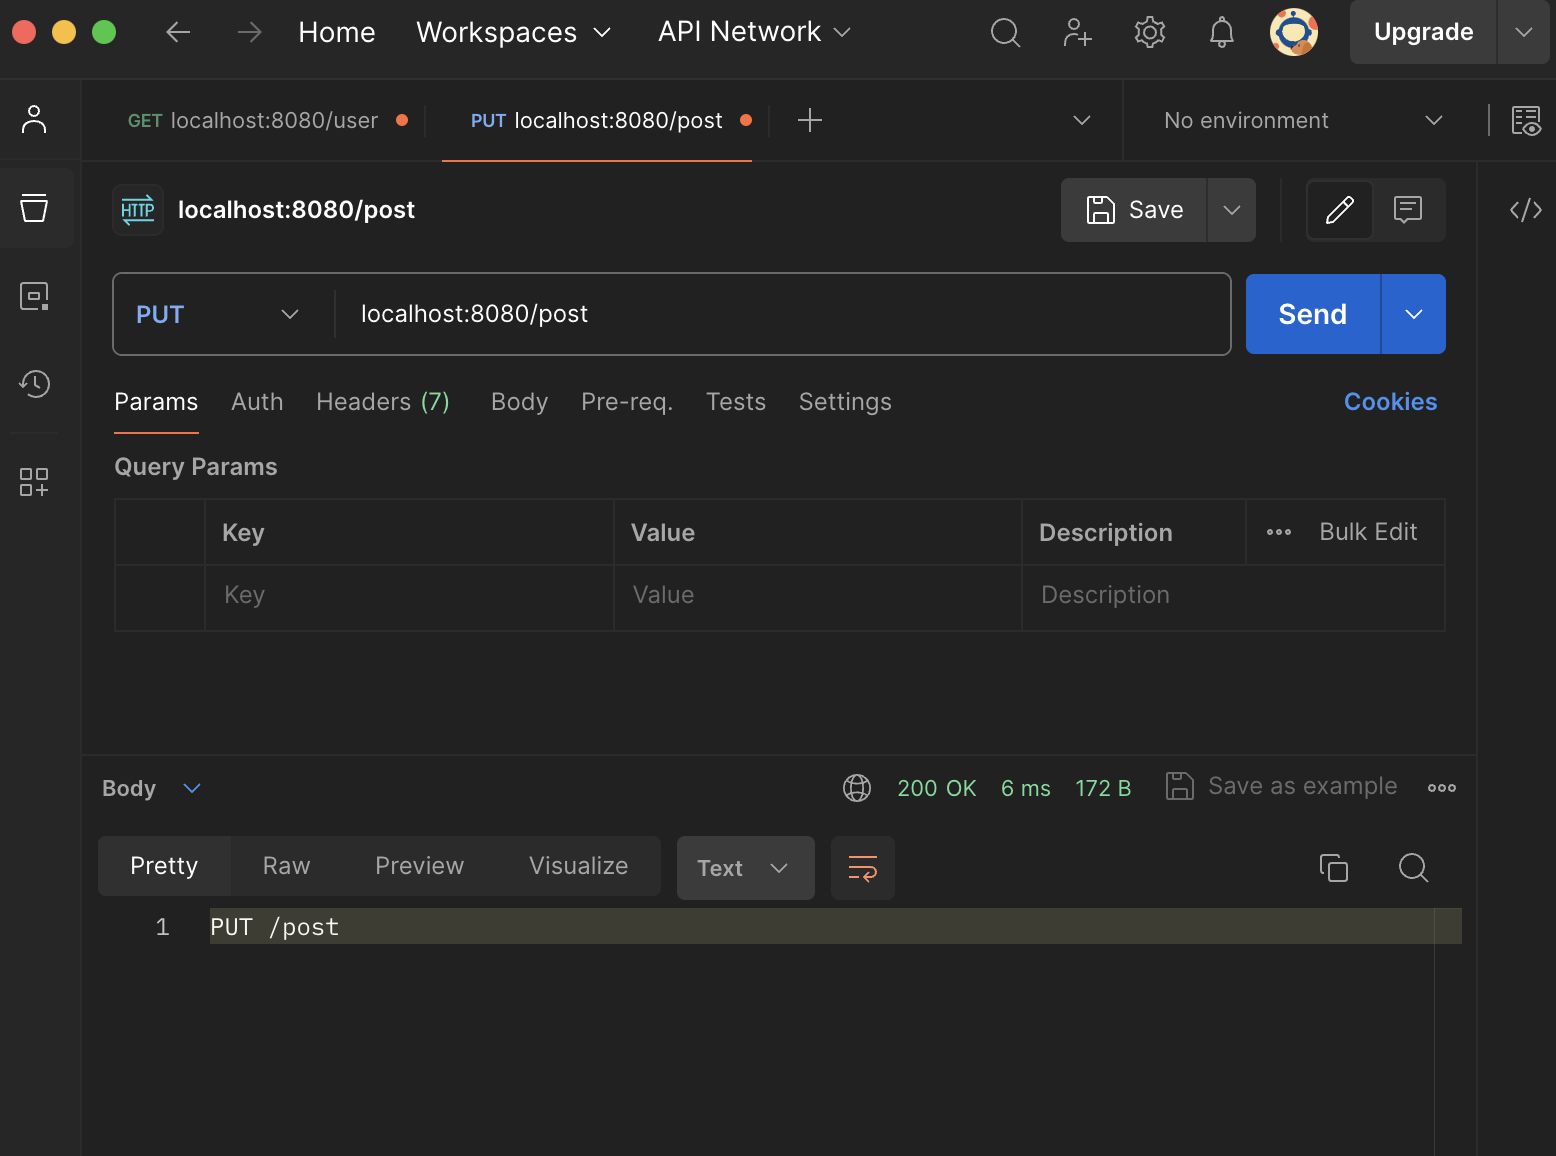Image resolution: width=1556 pixels, height=1156 pixels.
Task: Open the Text format dropdown
Action: point(746,868)
